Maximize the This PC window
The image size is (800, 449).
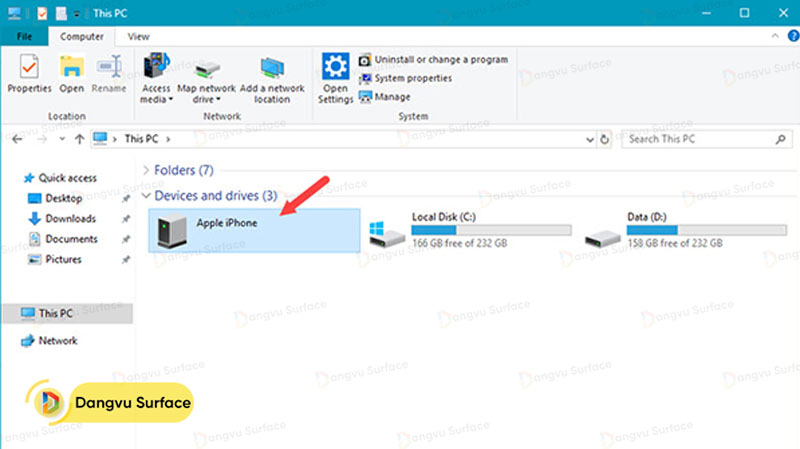(x=744, y=13)
